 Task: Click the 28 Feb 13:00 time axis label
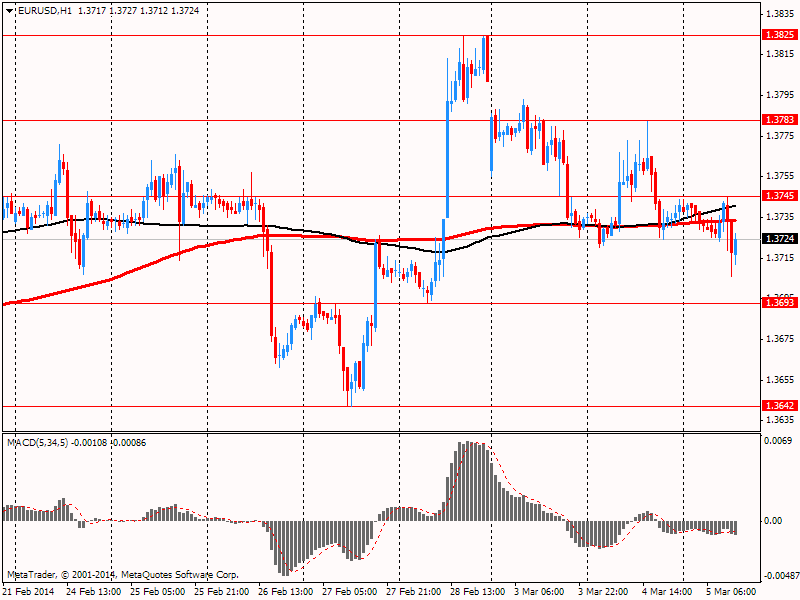tap(478, 592)
